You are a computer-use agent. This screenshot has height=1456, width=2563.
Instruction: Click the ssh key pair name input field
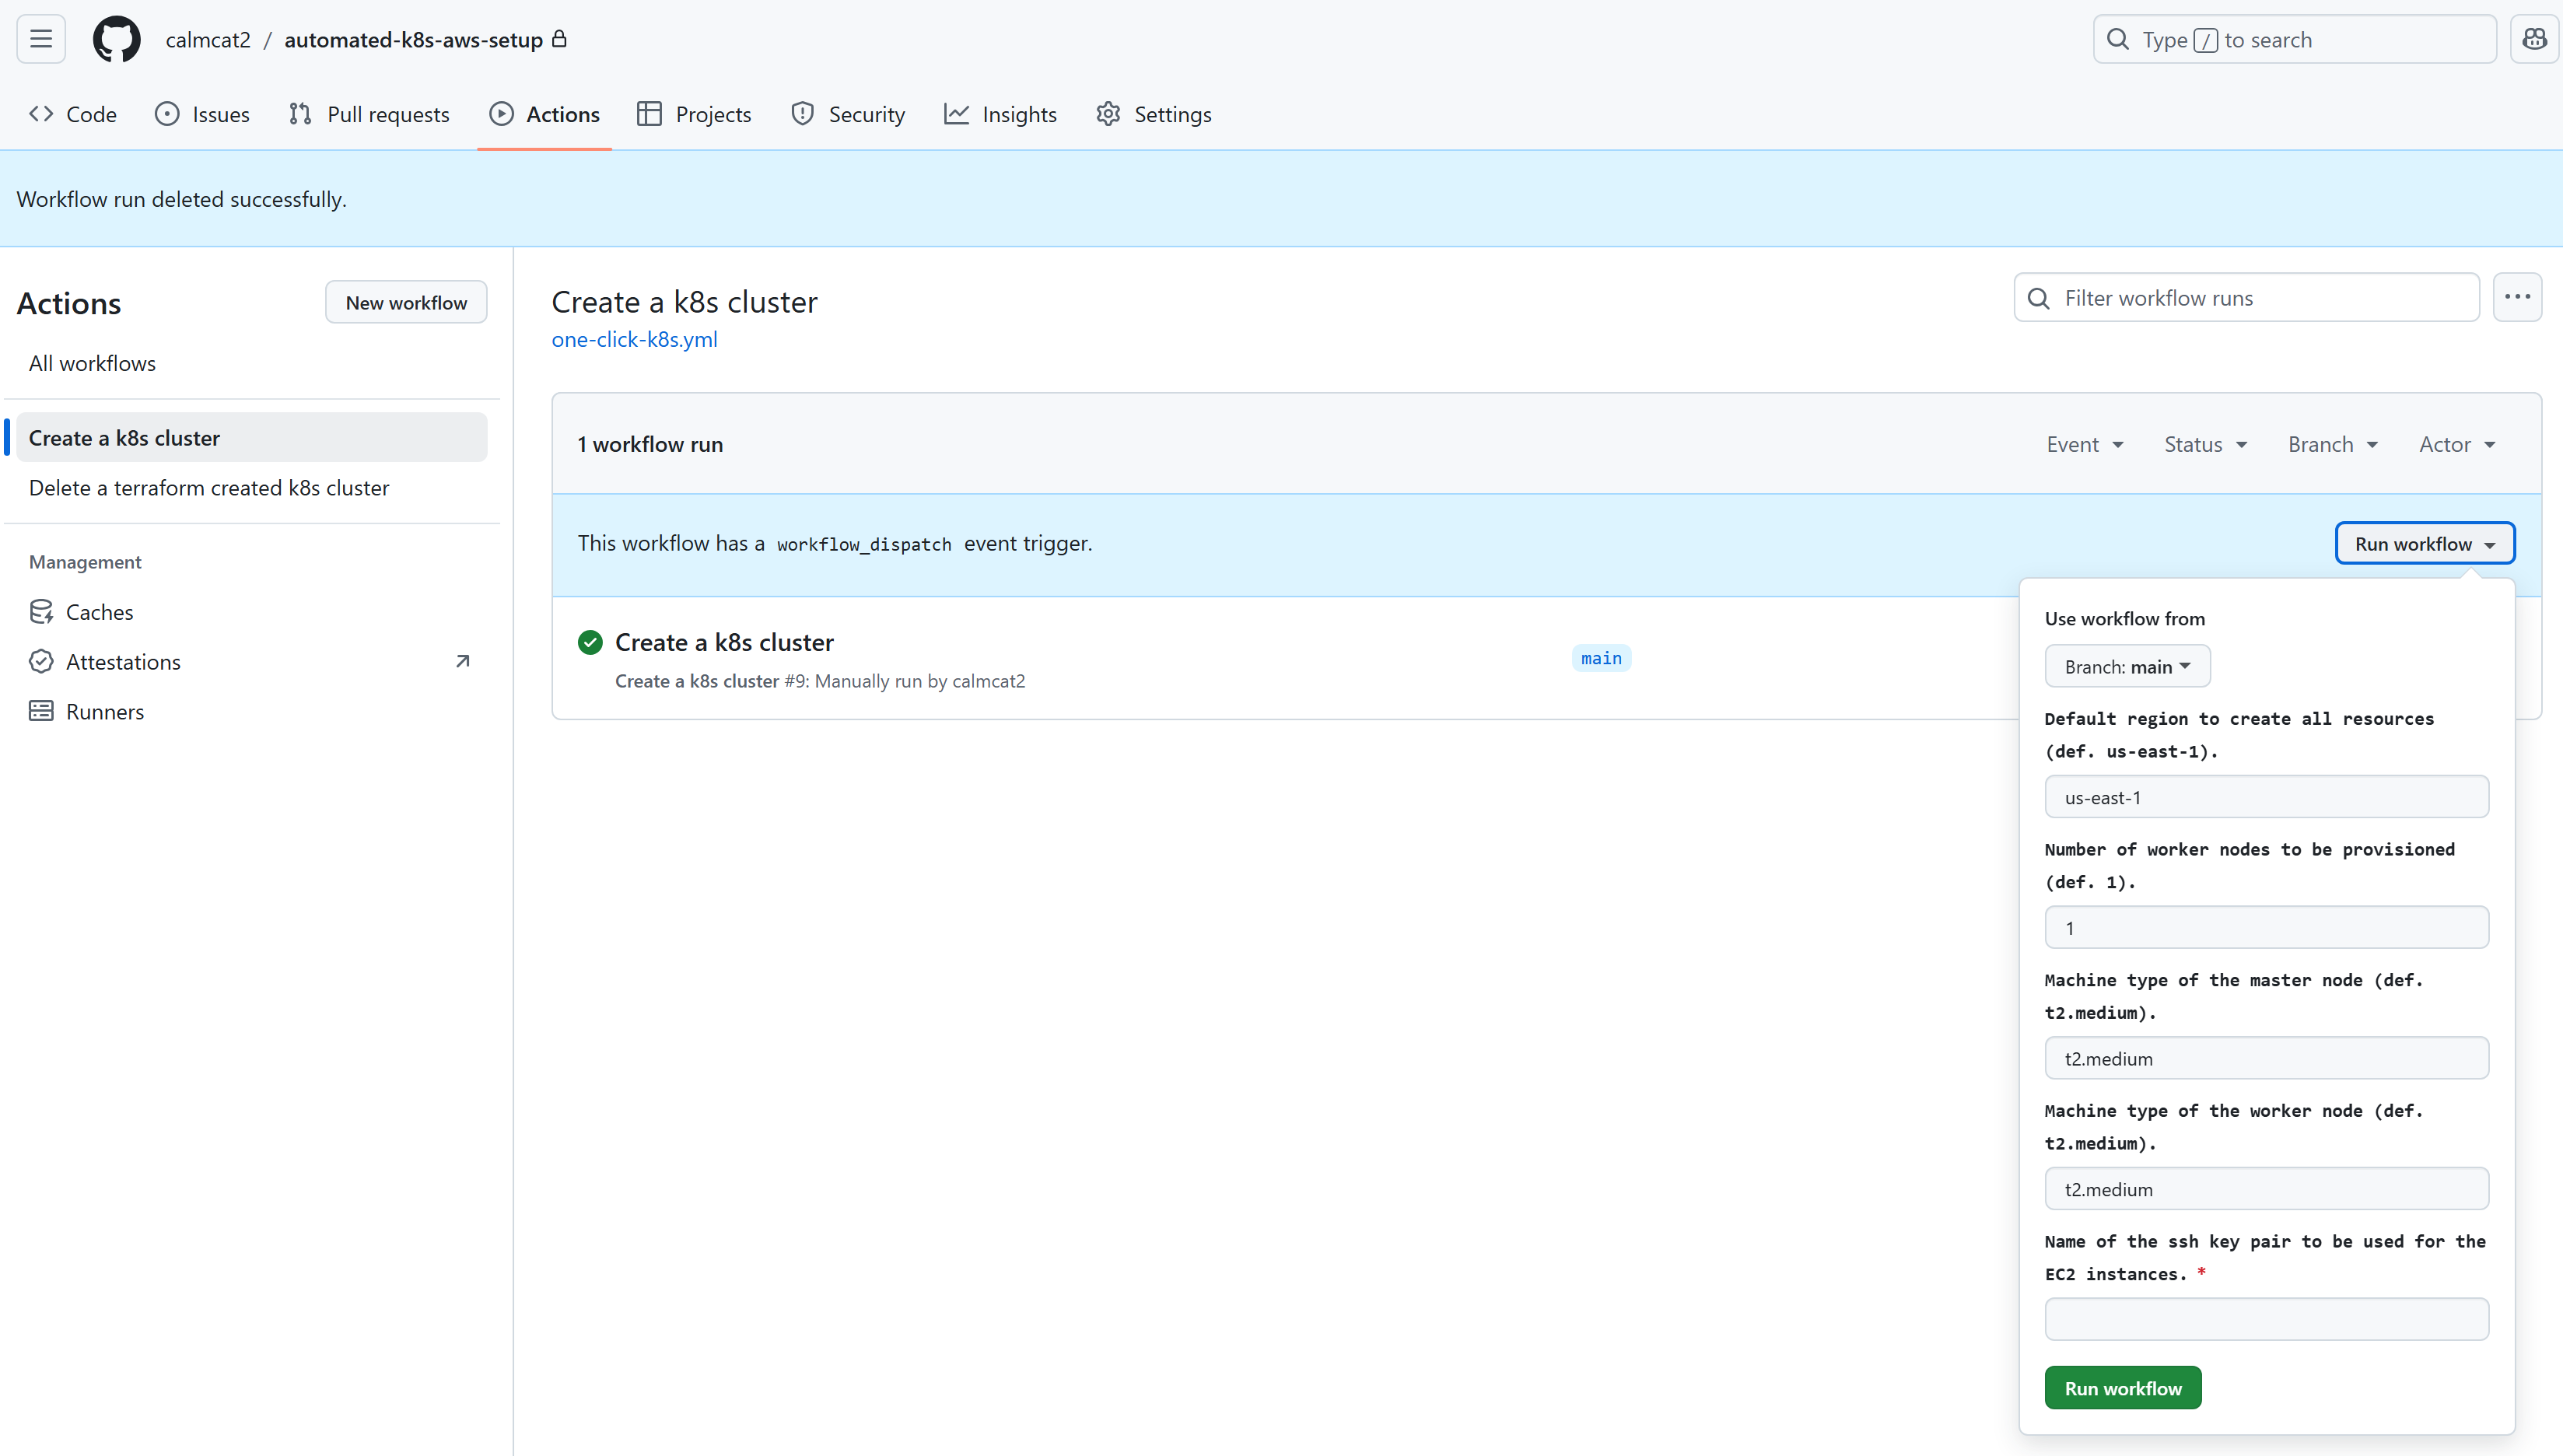click(x=2266, y=1319)
